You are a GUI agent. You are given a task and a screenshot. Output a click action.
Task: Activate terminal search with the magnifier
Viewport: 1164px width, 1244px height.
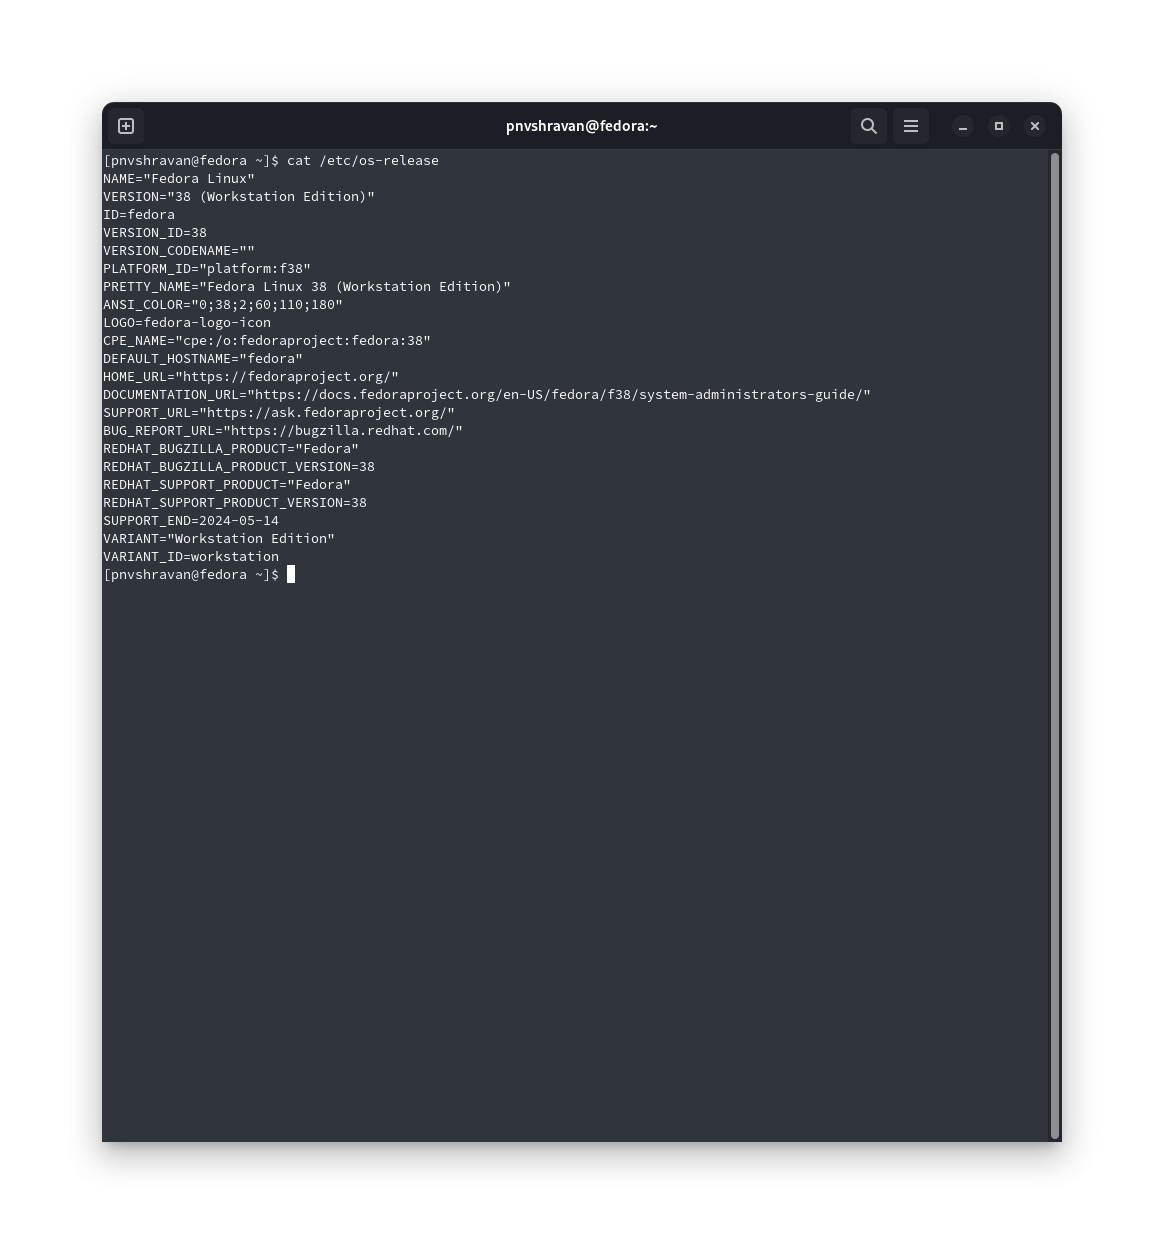pos(868,126)
